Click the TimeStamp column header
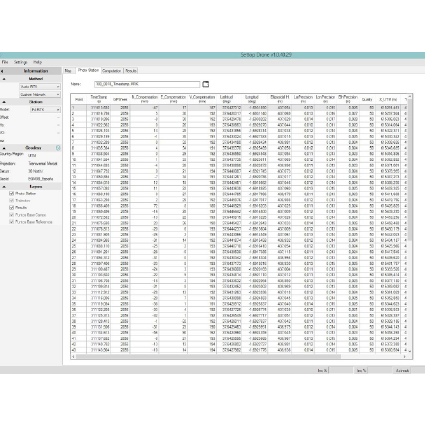The image size is (425, 425). click(x=99, y=99)
